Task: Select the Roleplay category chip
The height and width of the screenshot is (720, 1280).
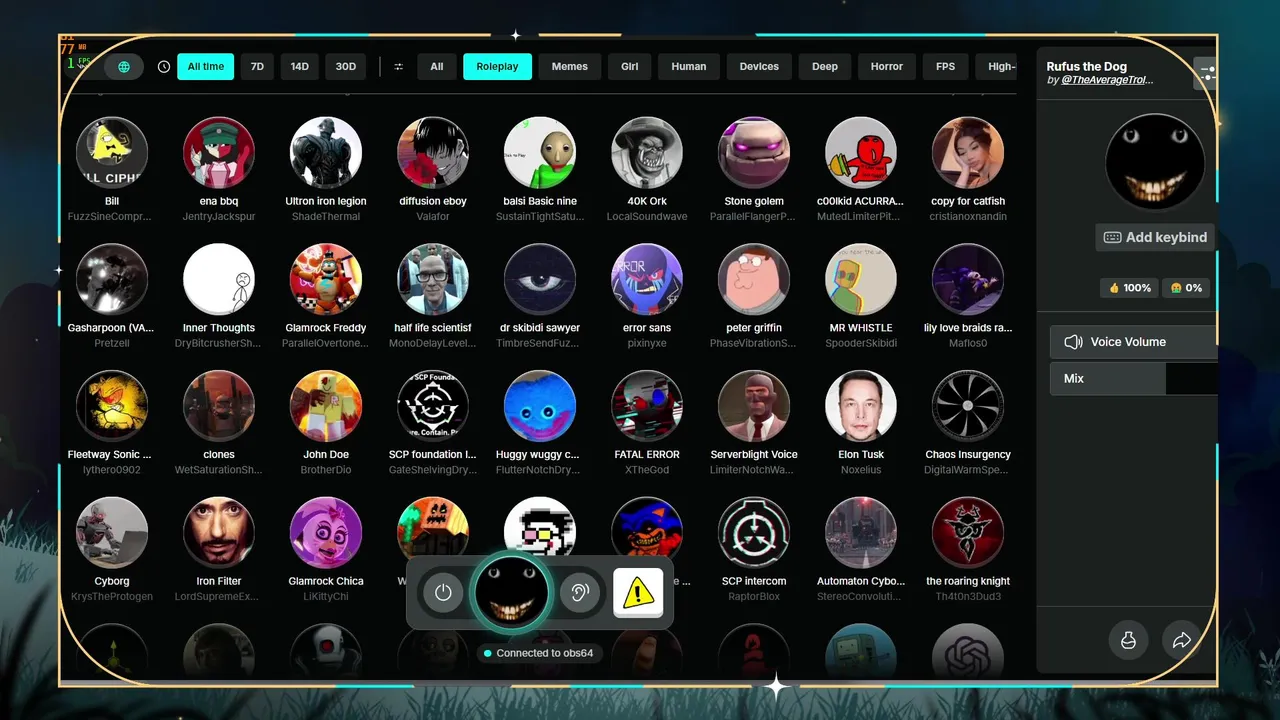Action: tap(497, 67)
